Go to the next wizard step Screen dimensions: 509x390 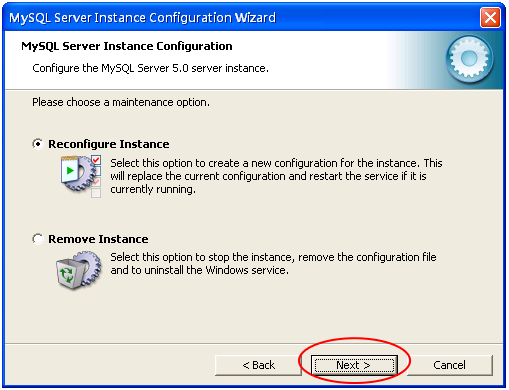point(354,365)
